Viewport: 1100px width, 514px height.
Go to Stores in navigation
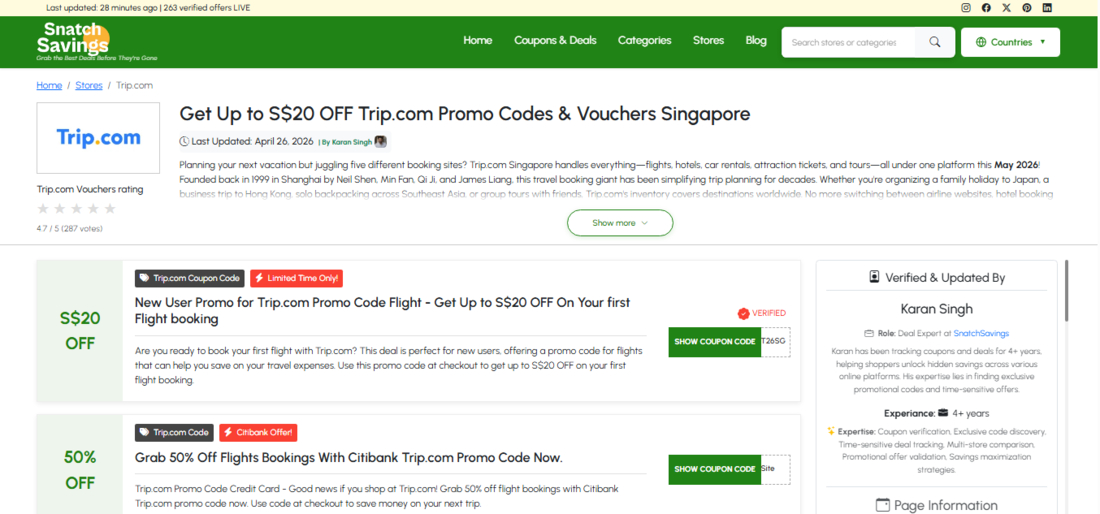point(708,41)
